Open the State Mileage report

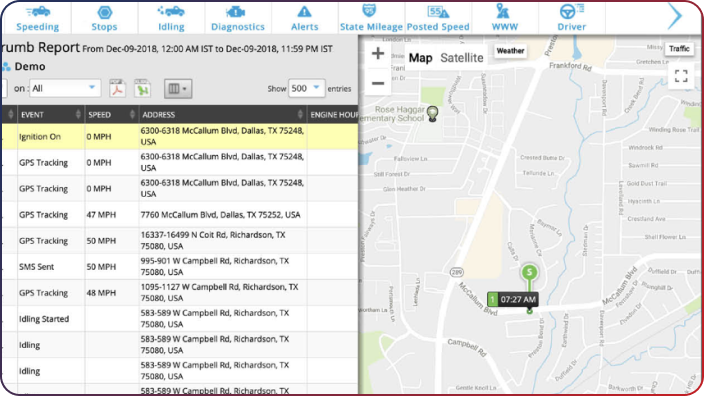[371, 18]
